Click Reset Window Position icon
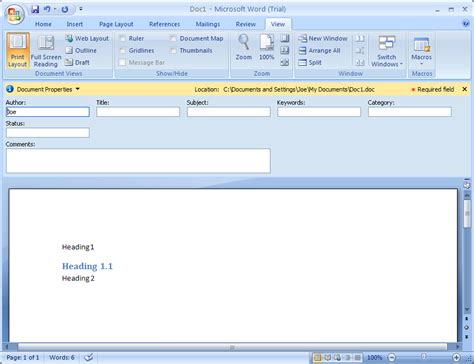 [x=360, y=62]
